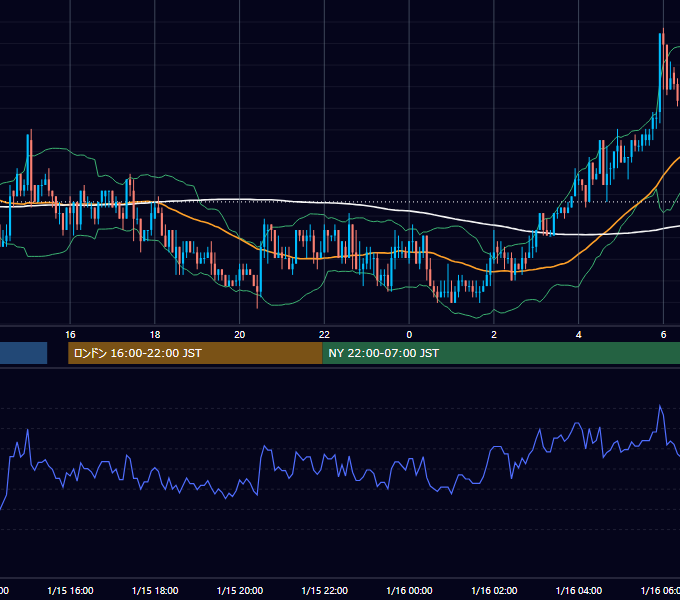The image size is (680, 600).
Task: Click the 1/16 00:00 date label
Action: click(x=409, y=590)
